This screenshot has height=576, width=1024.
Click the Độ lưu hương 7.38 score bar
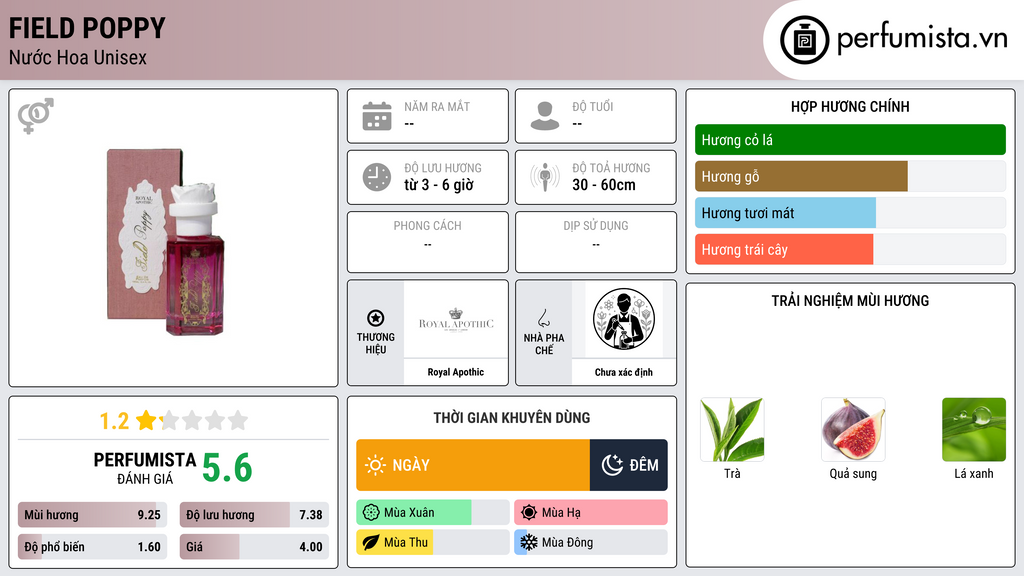254,515
